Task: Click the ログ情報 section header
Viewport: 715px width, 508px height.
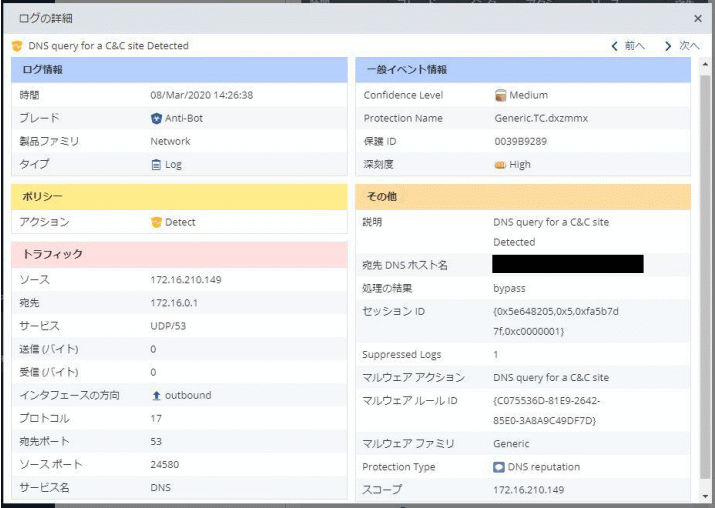Action: [x=179, y=70]
